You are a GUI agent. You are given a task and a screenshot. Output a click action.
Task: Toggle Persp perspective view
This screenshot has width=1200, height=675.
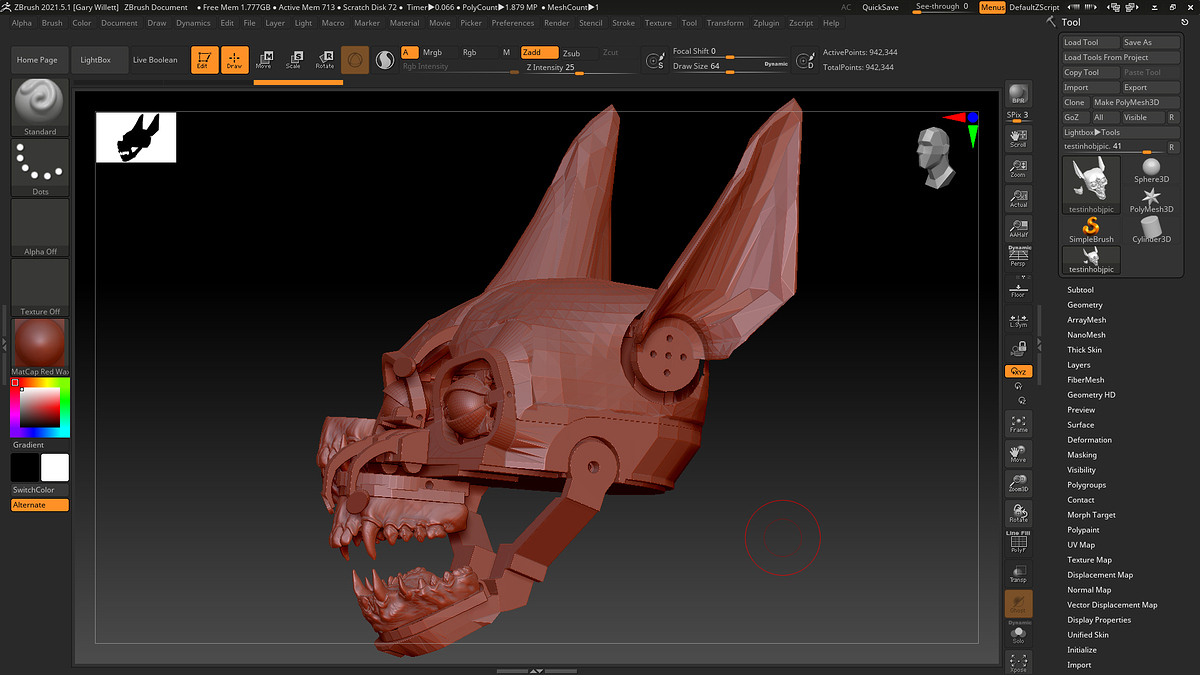click(x=1018, y=258)
